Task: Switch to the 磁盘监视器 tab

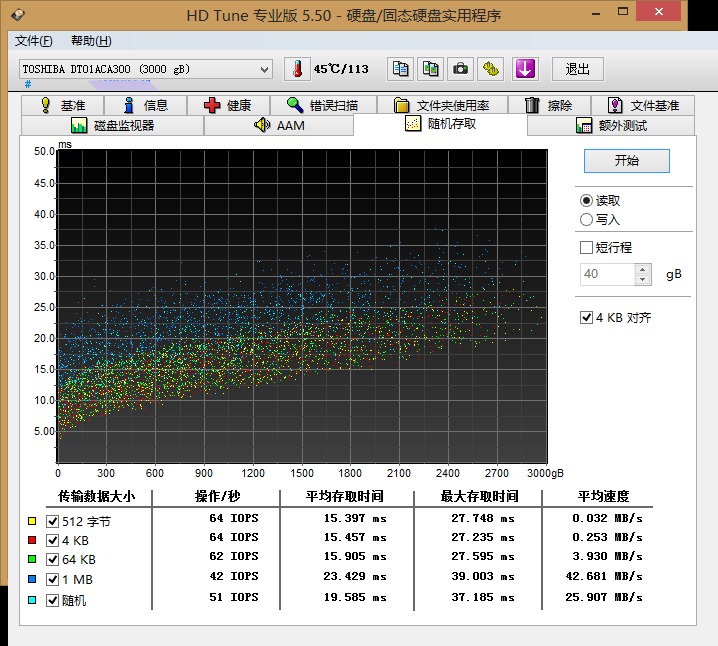Action: pos(112,125)
